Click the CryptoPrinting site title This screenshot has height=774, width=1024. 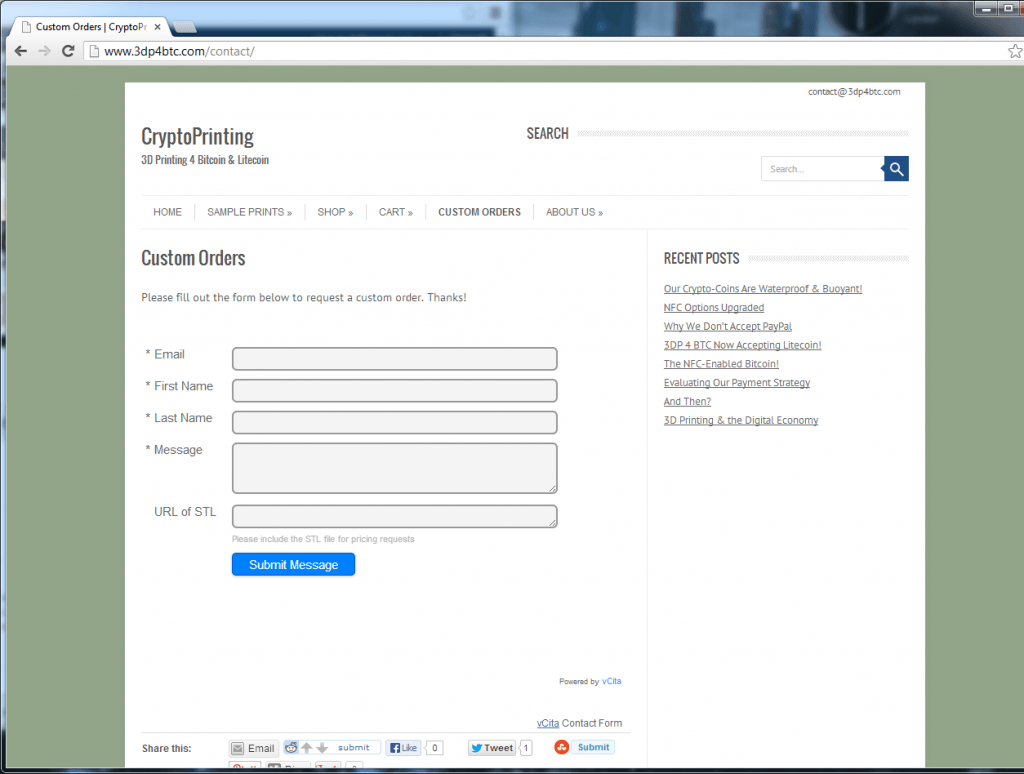tap(197, 137)
